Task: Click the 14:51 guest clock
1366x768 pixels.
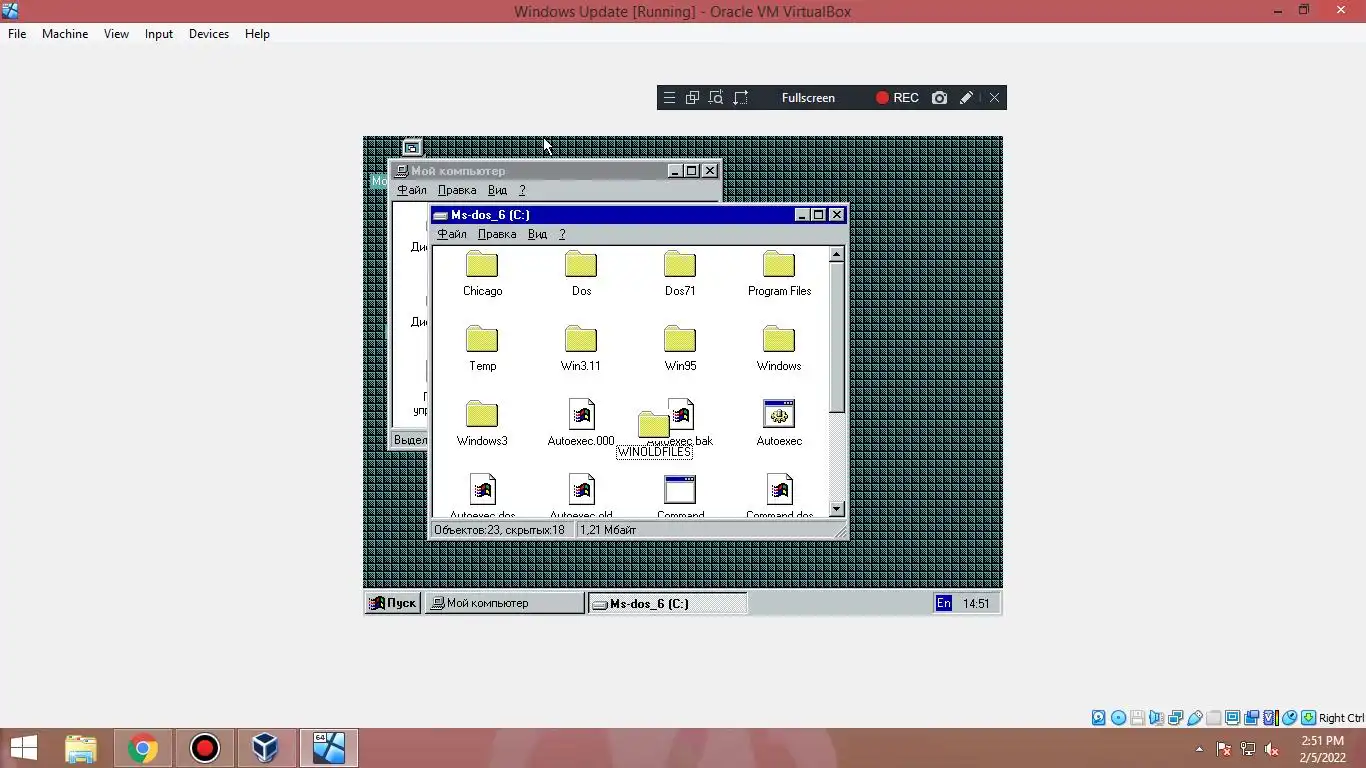Action: coord(976,604)
